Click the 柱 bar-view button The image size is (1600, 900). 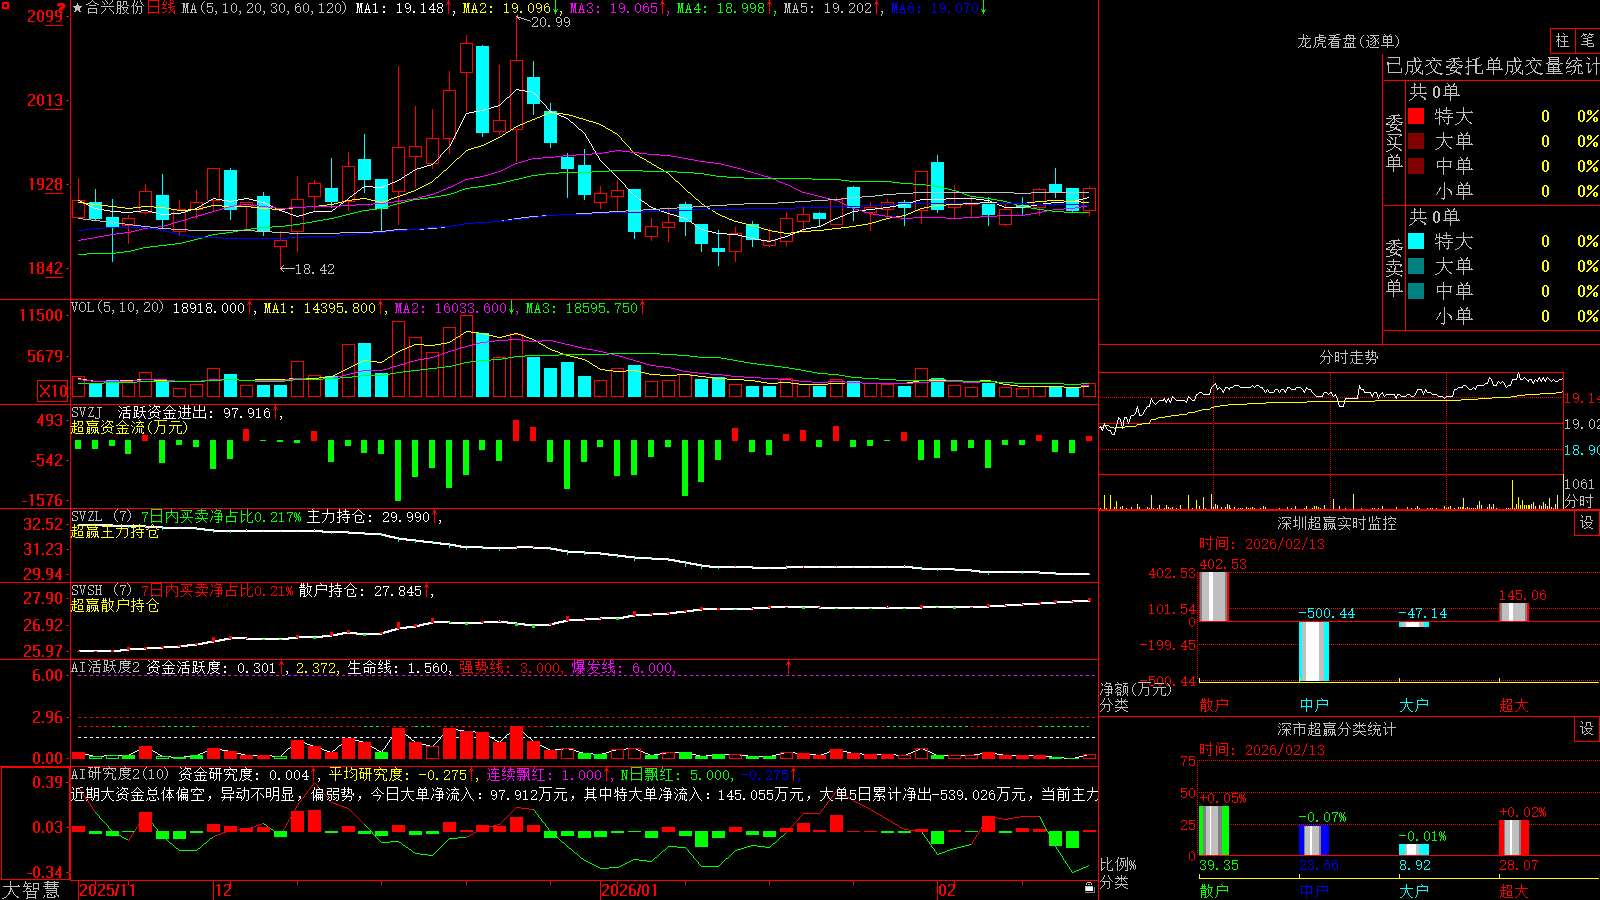click(x=1562, y=40)
